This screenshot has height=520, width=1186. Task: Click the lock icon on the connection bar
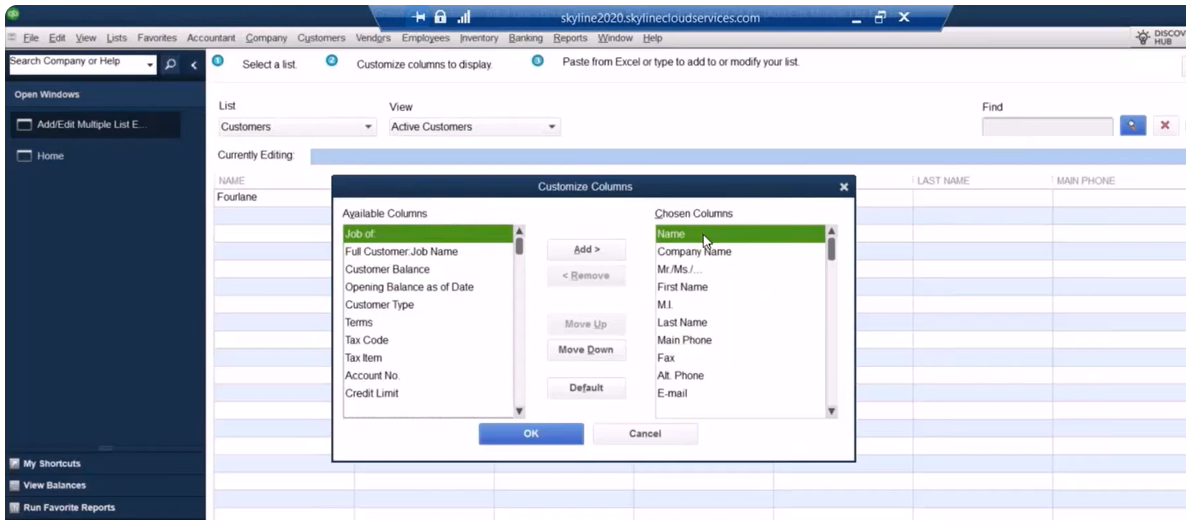[x=441, y=18]
